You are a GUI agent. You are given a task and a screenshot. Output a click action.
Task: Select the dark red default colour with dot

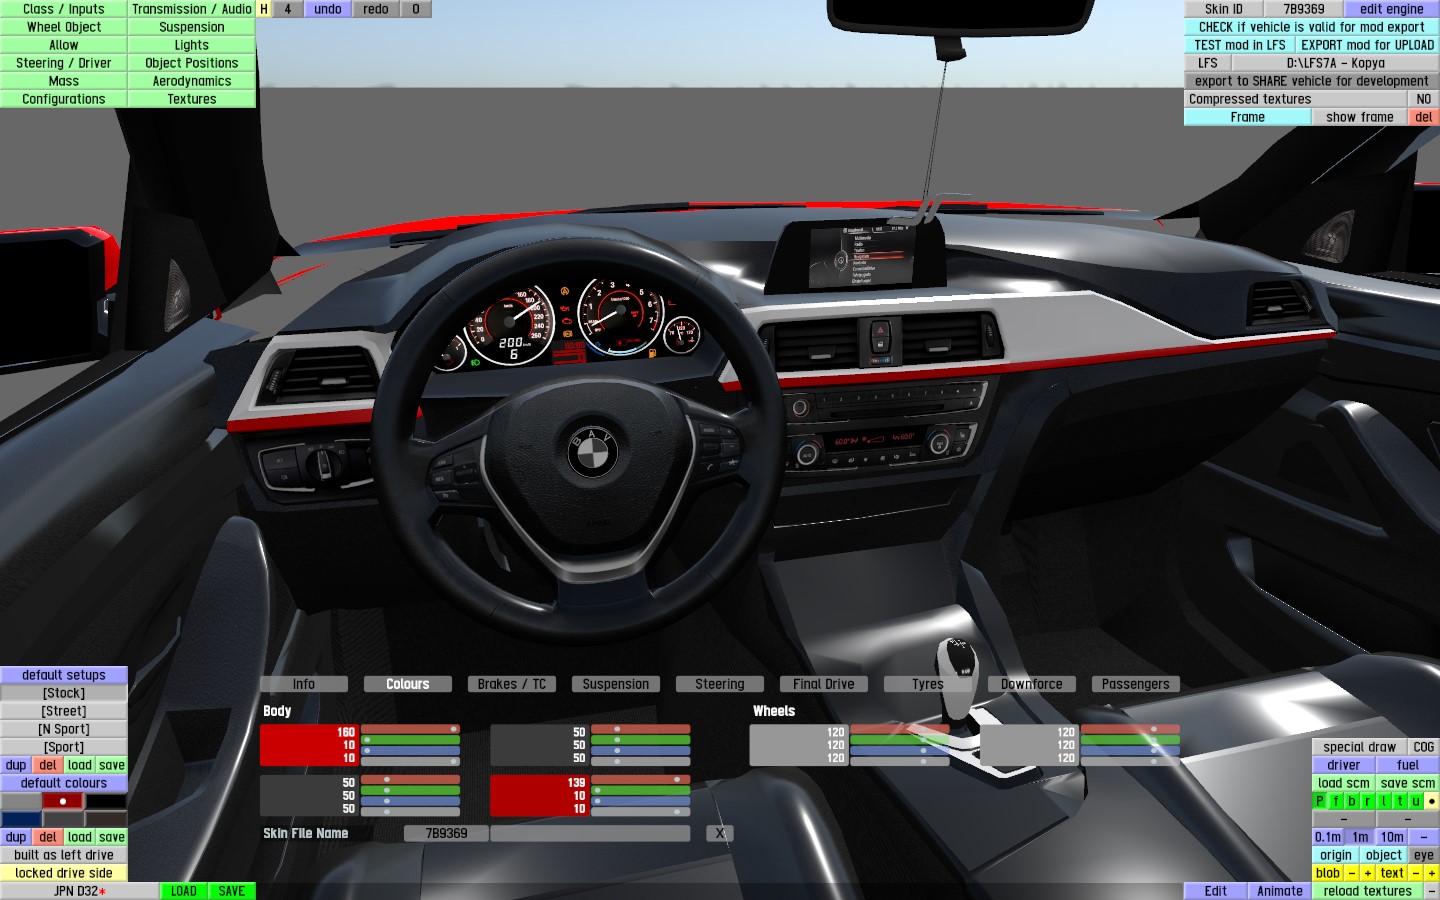tap(63, 801)
